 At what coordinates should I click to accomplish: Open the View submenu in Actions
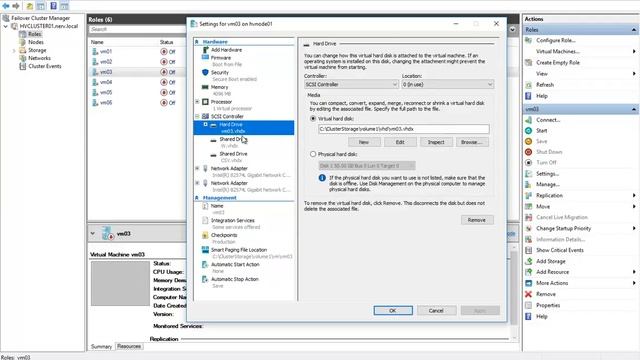pyautogui.click(x=542, y=73)
